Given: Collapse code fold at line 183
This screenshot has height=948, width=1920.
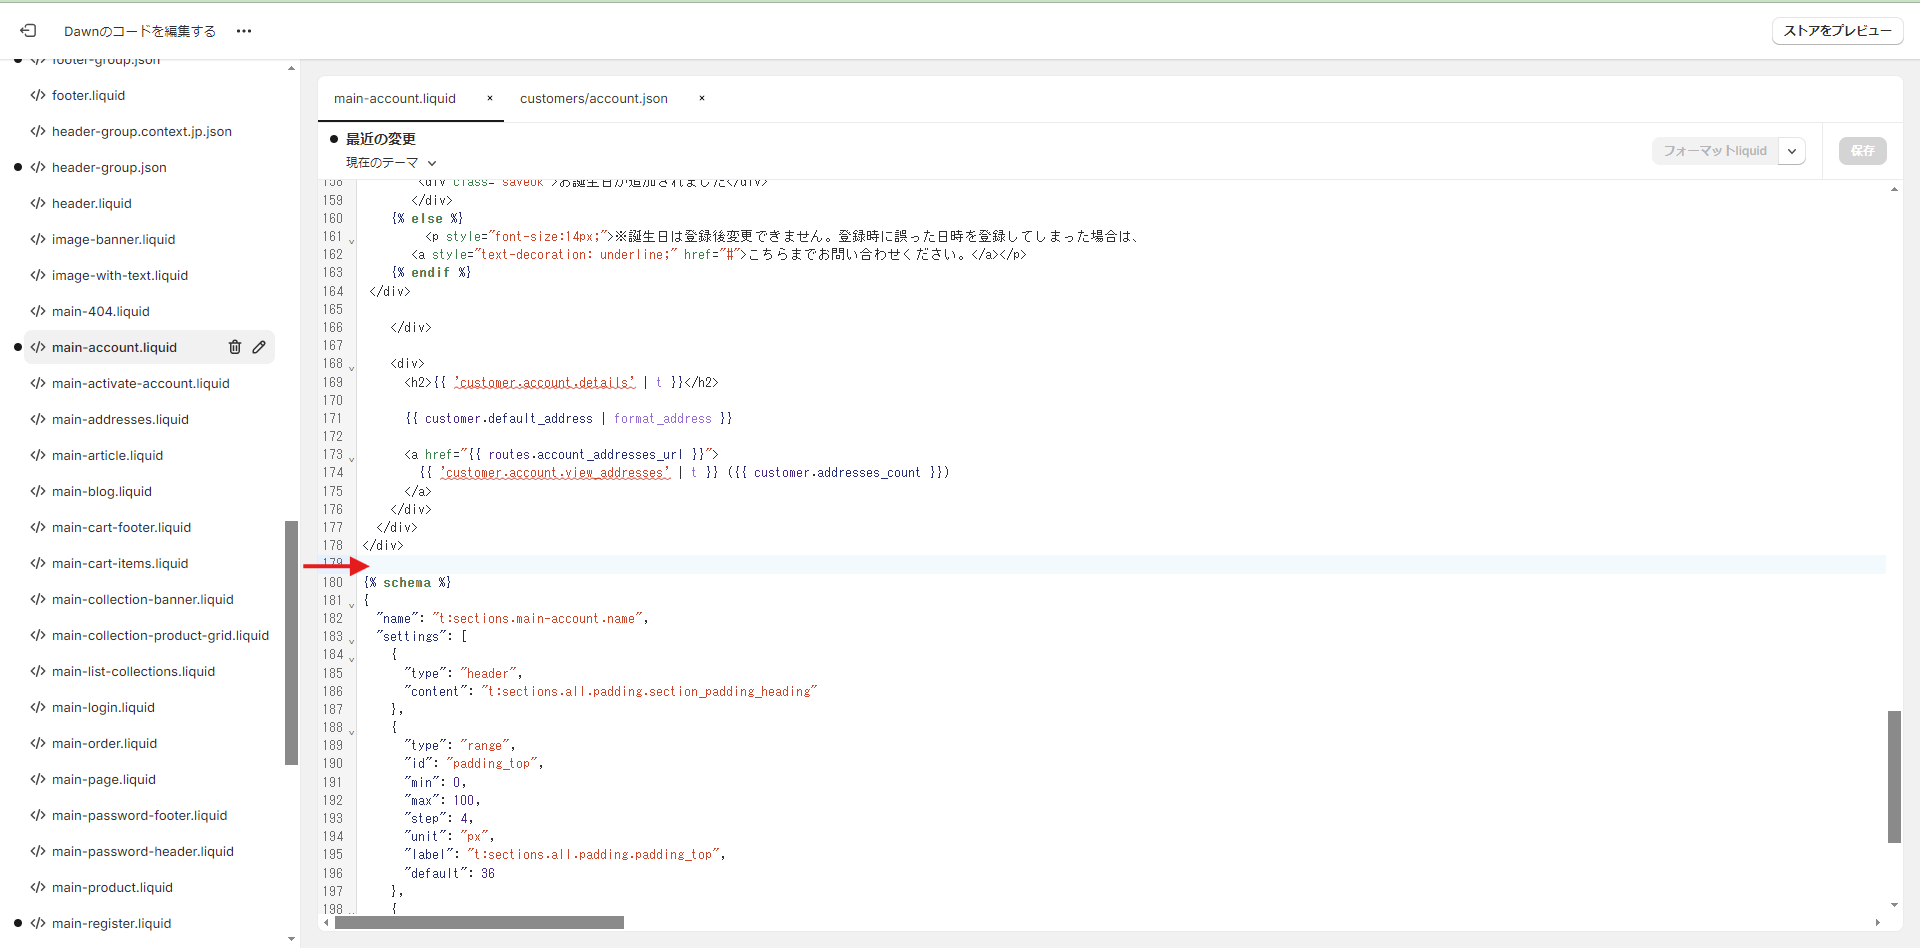Looking at the screenshot, I should 351,640.
